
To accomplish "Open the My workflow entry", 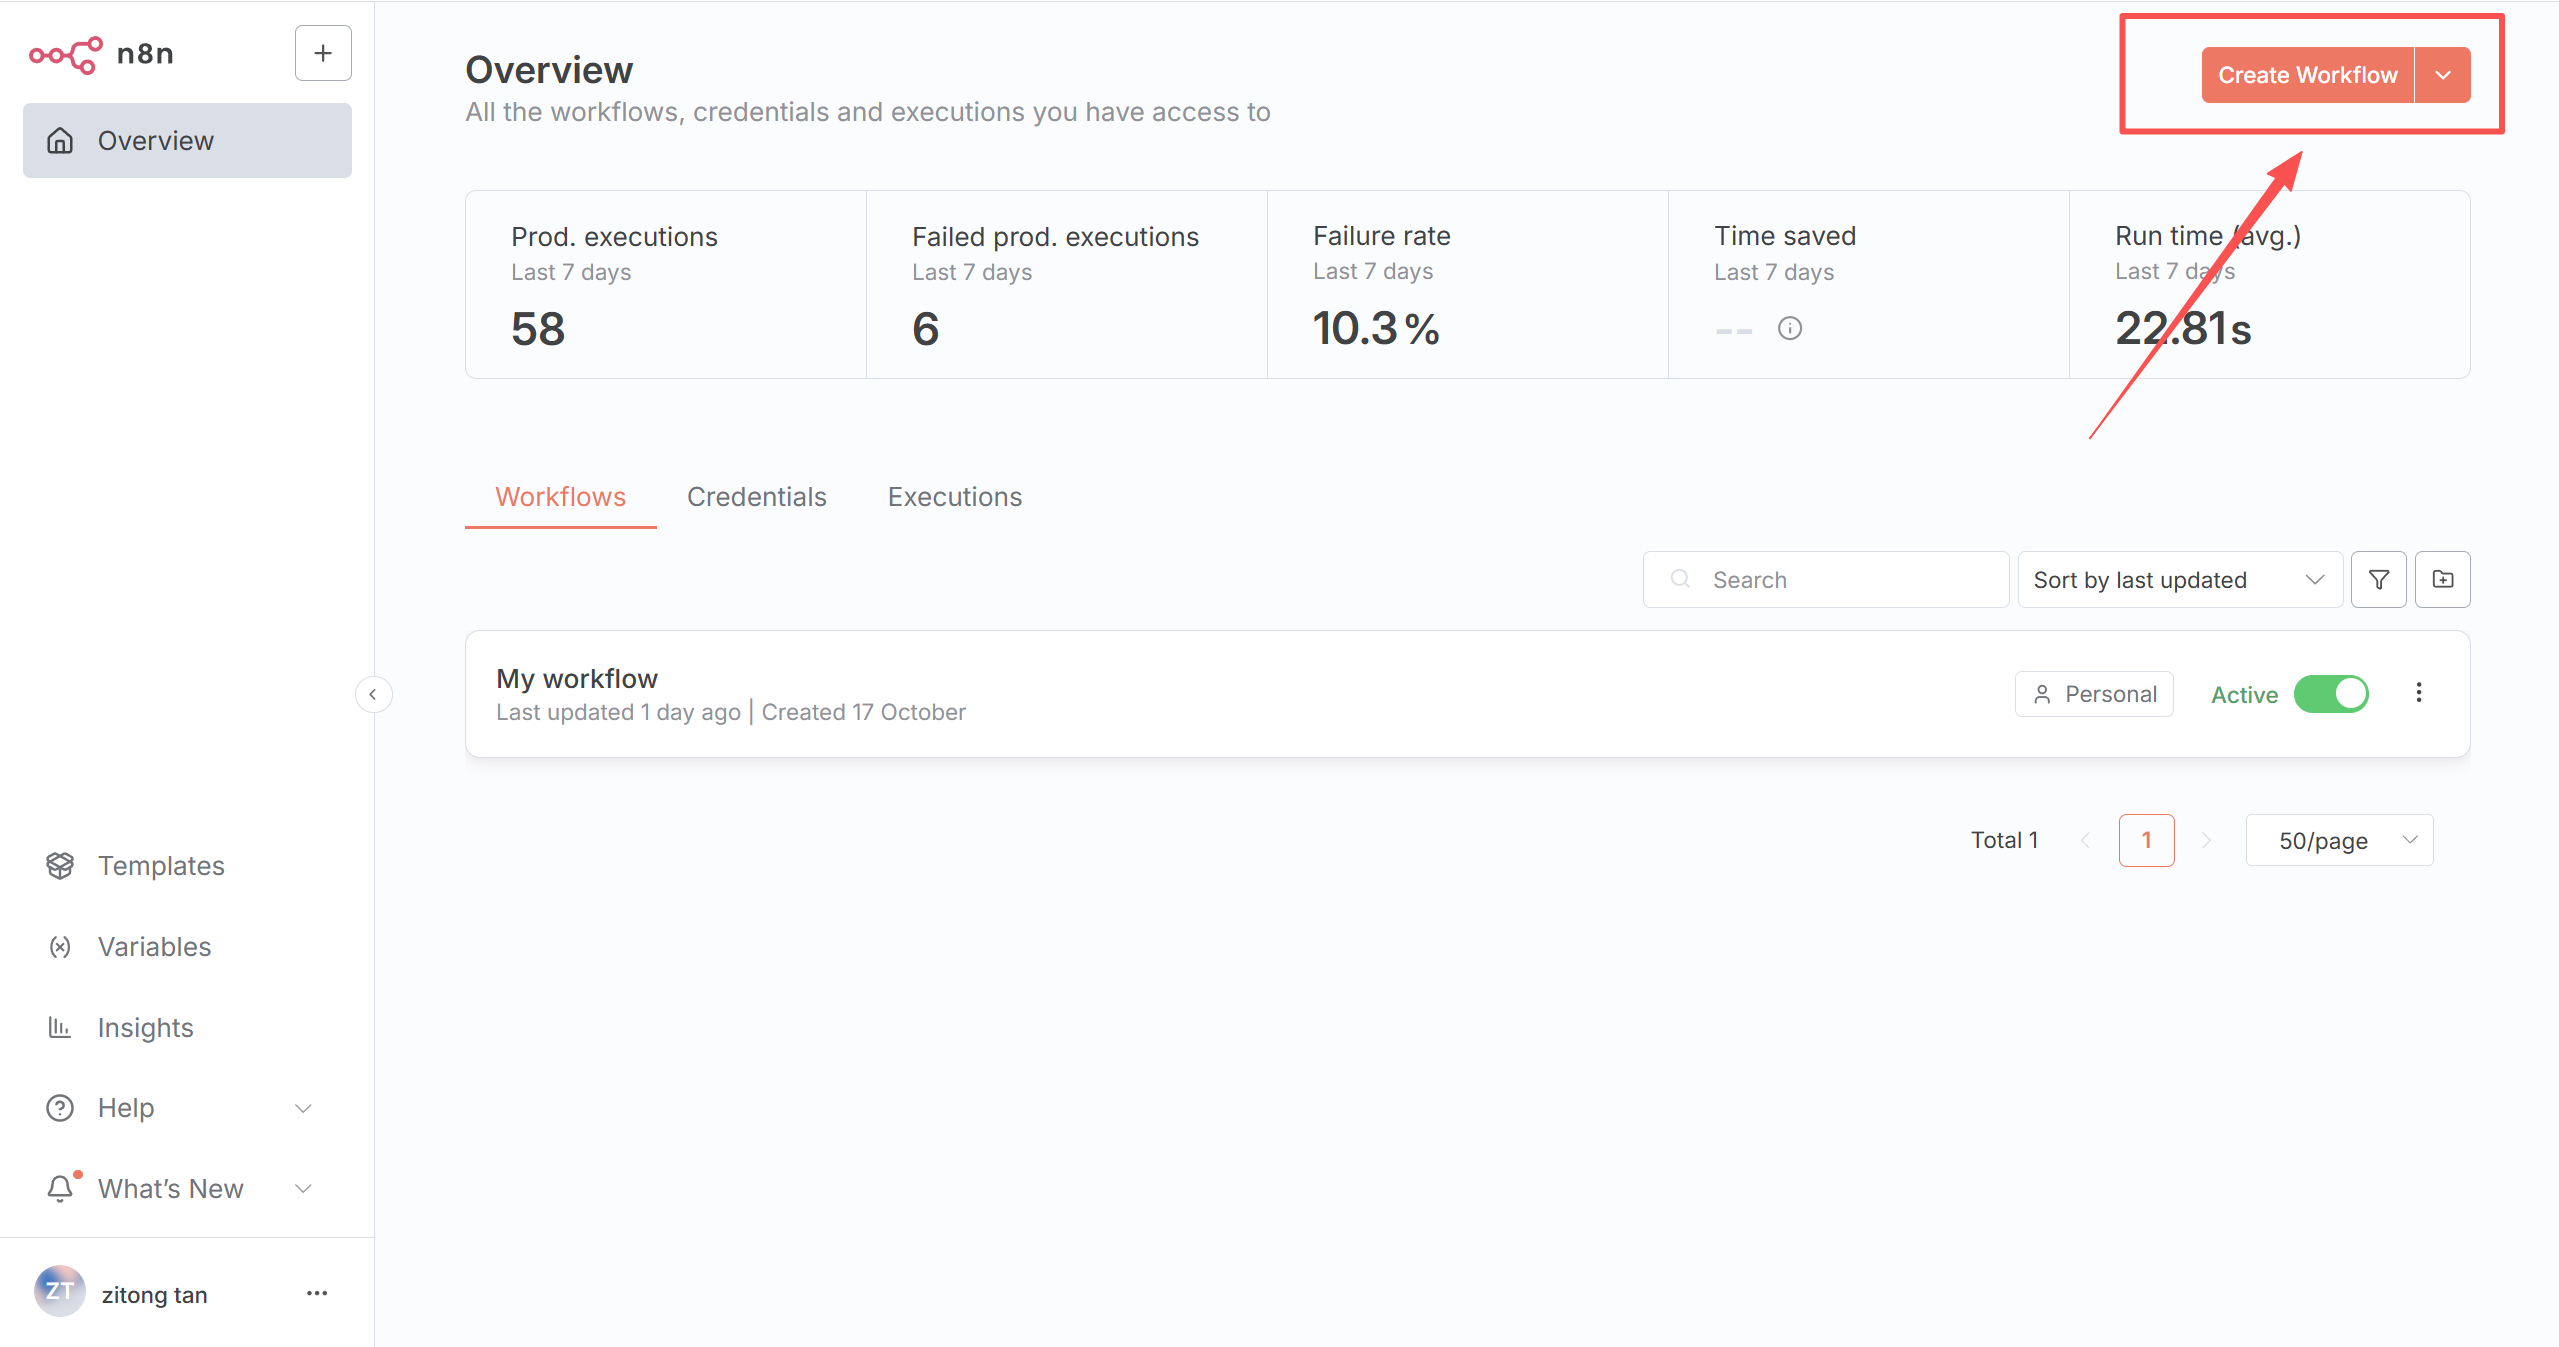I will click(x=577, y=679).
